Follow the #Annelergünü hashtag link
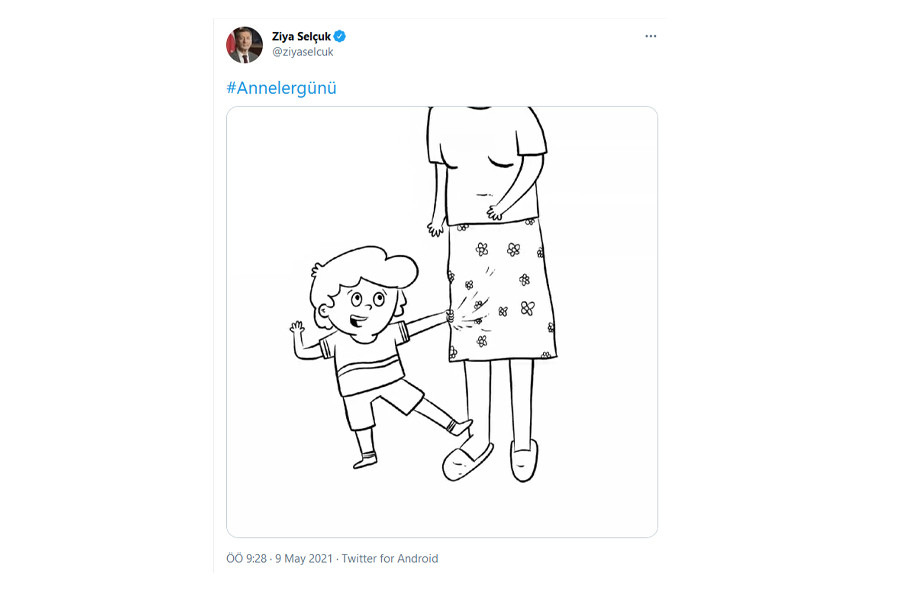900x600 pixels. point(281,88)
